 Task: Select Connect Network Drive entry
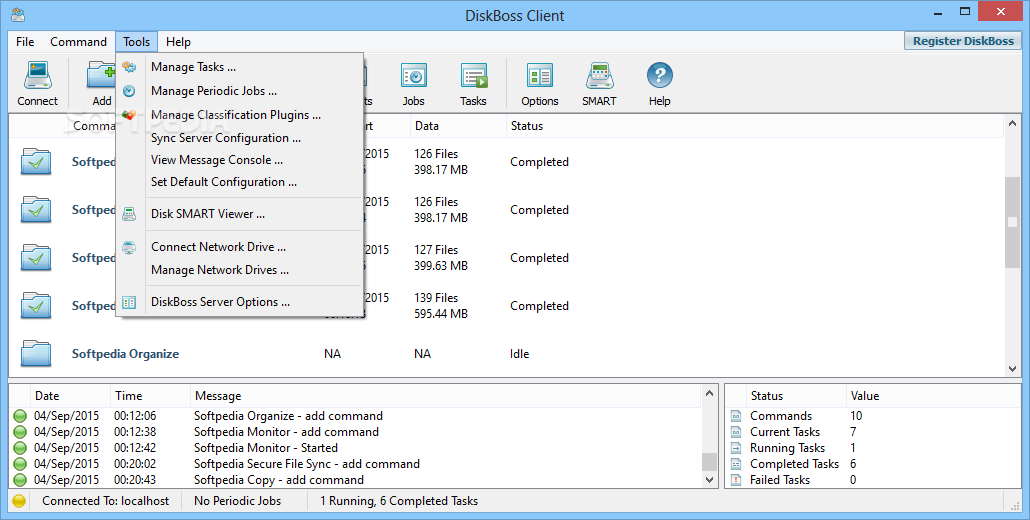coord(240,248)
